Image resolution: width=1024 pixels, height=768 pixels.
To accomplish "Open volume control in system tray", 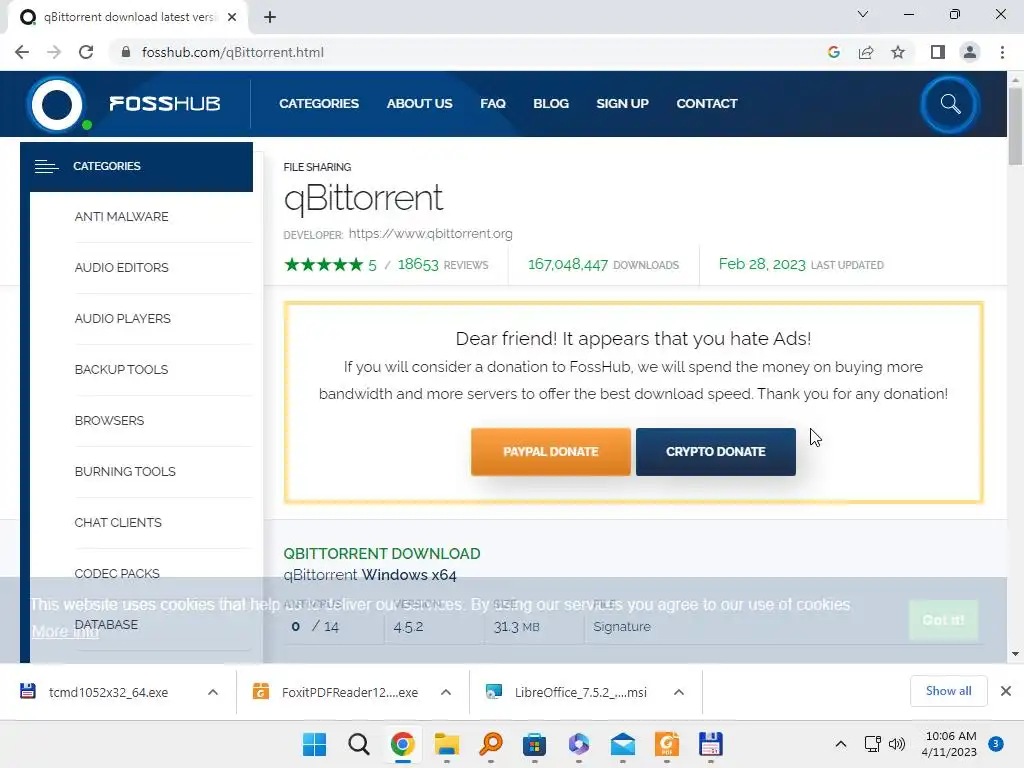I will [x=897, y=744].
